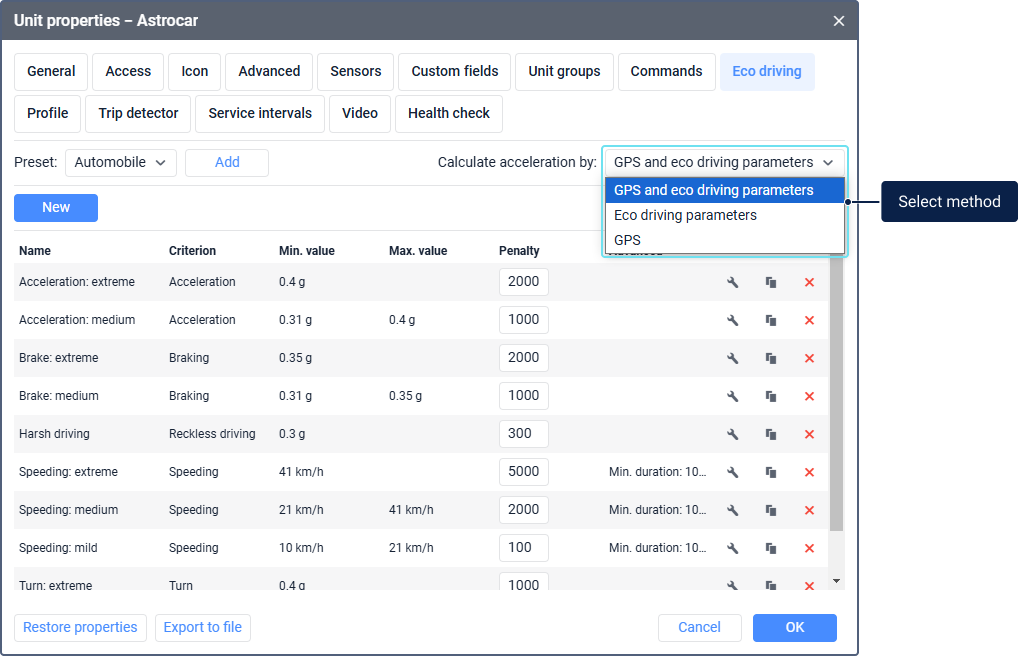Remove the Acceleration: medium criterion
Viewport: 1020px width, 656px height.
pyautogui.click(x=809, y=320)
